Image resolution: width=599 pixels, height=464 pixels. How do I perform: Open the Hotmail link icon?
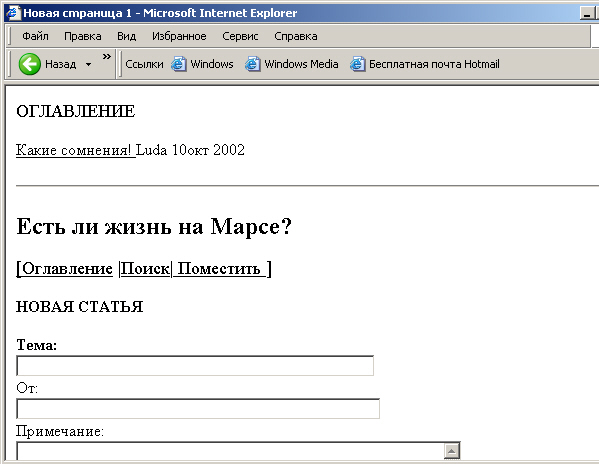357,64
